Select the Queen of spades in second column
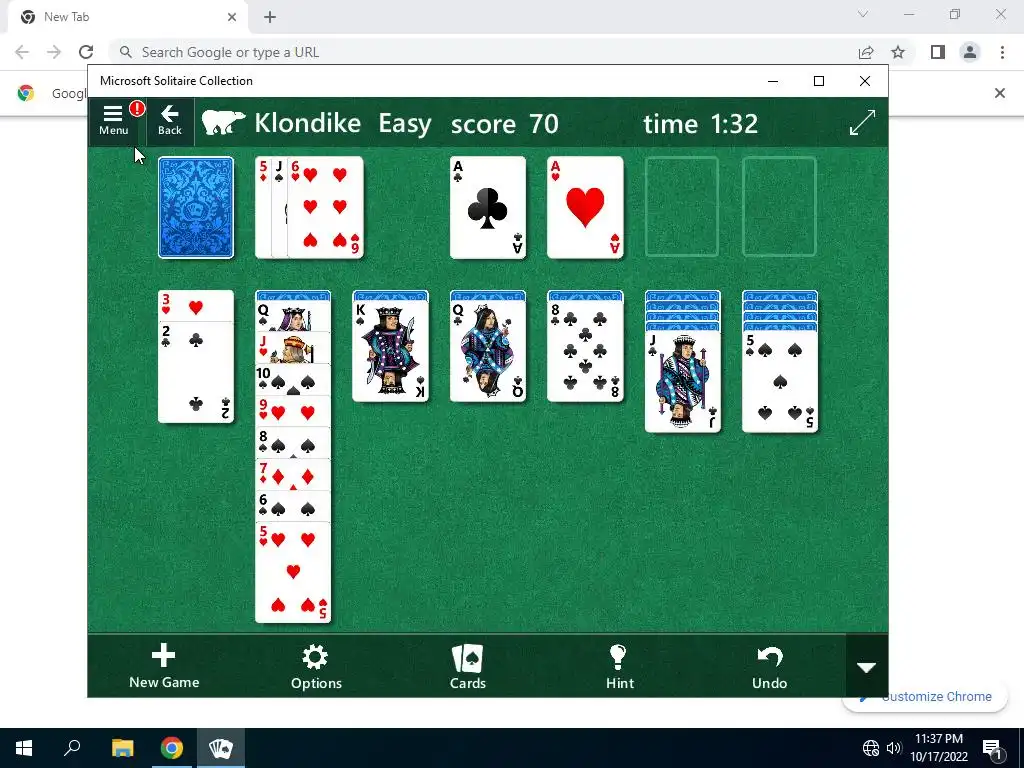1024x768 pixels. (293, 317)
